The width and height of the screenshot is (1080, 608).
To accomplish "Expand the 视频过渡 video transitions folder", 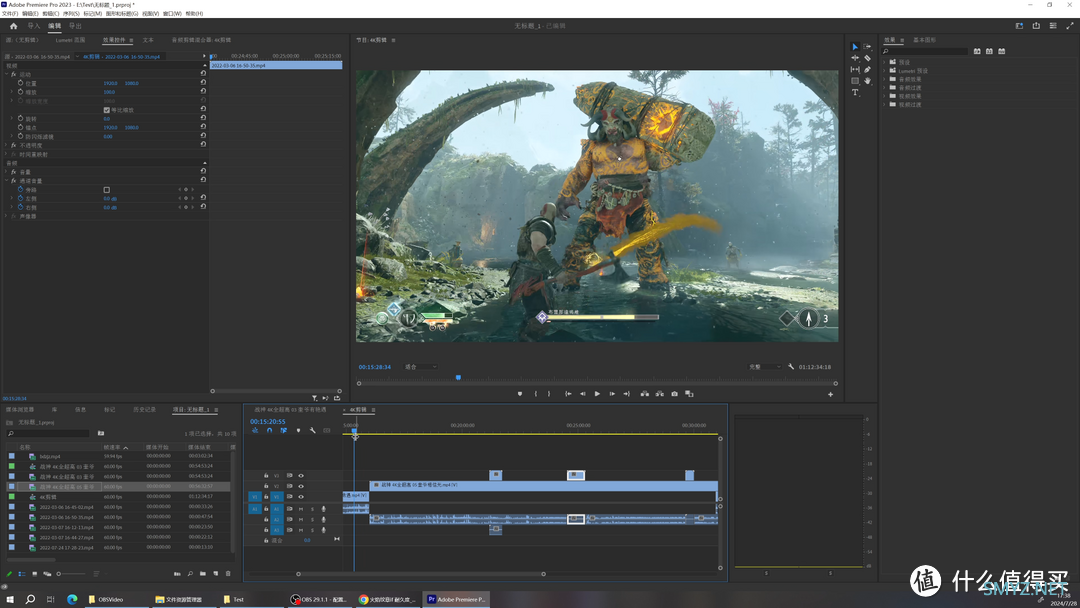I will click(x=884, y=105).
